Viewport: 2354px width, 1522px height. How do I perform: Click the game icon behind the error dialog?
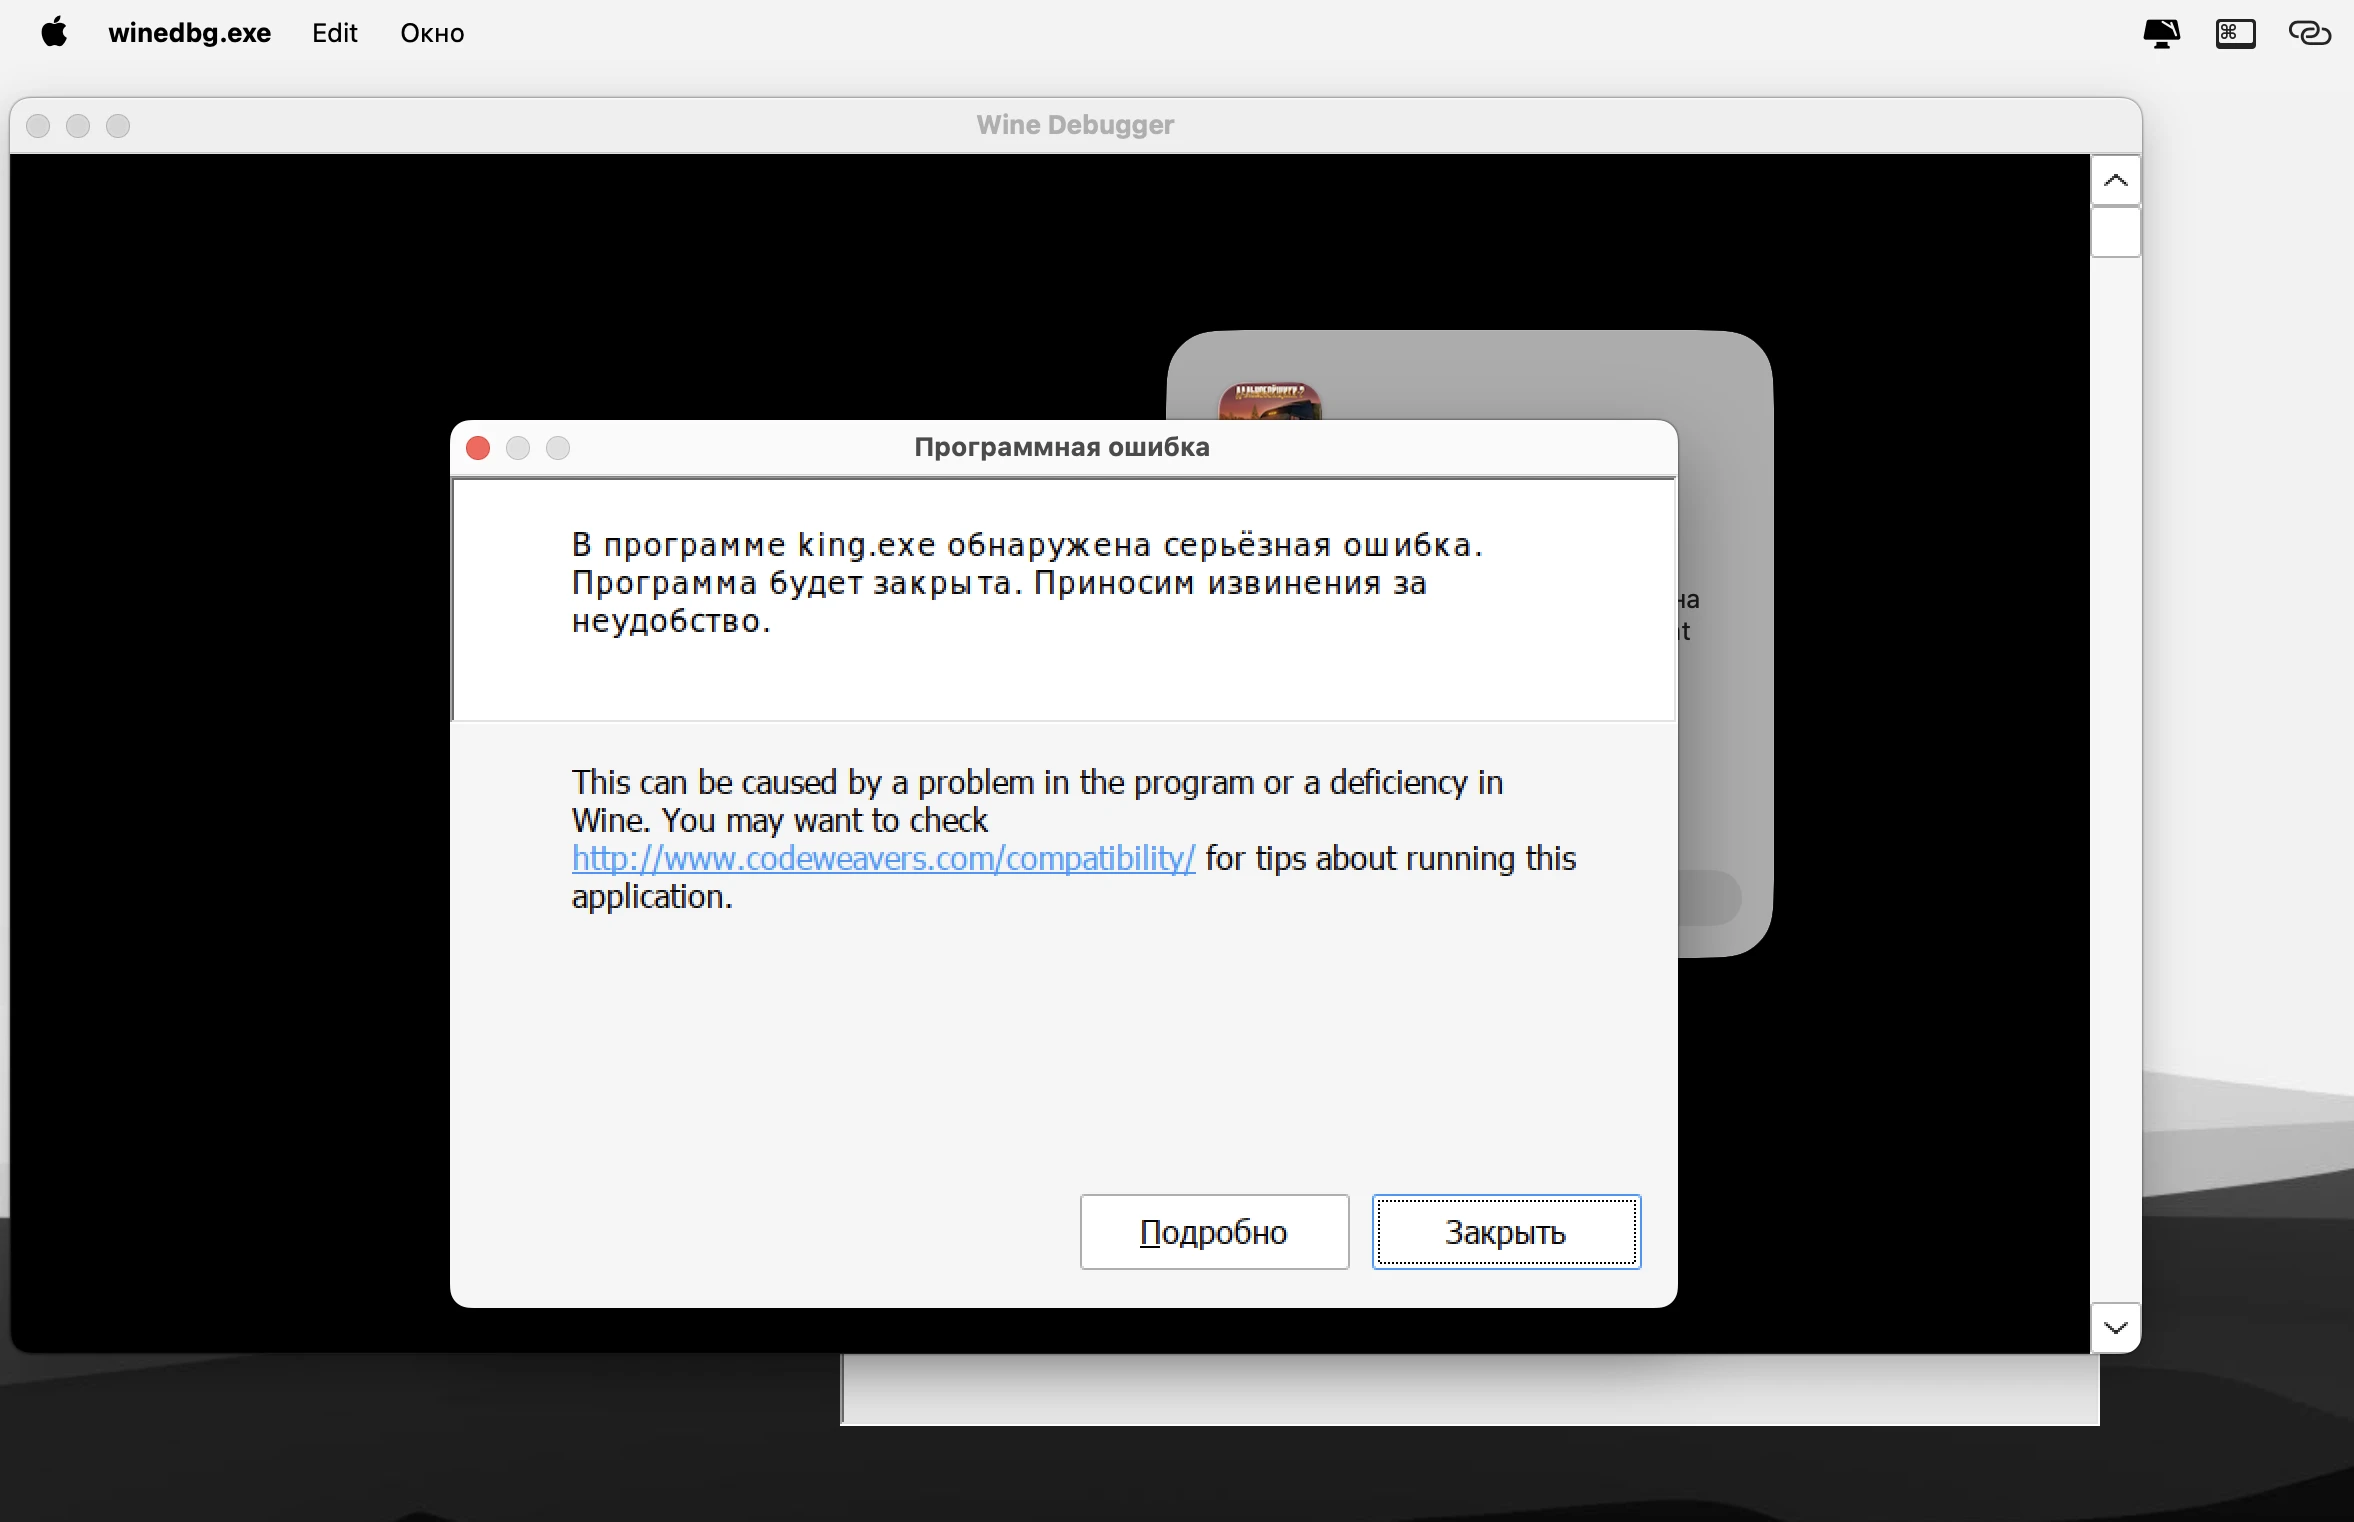[x=1270, y=401]
